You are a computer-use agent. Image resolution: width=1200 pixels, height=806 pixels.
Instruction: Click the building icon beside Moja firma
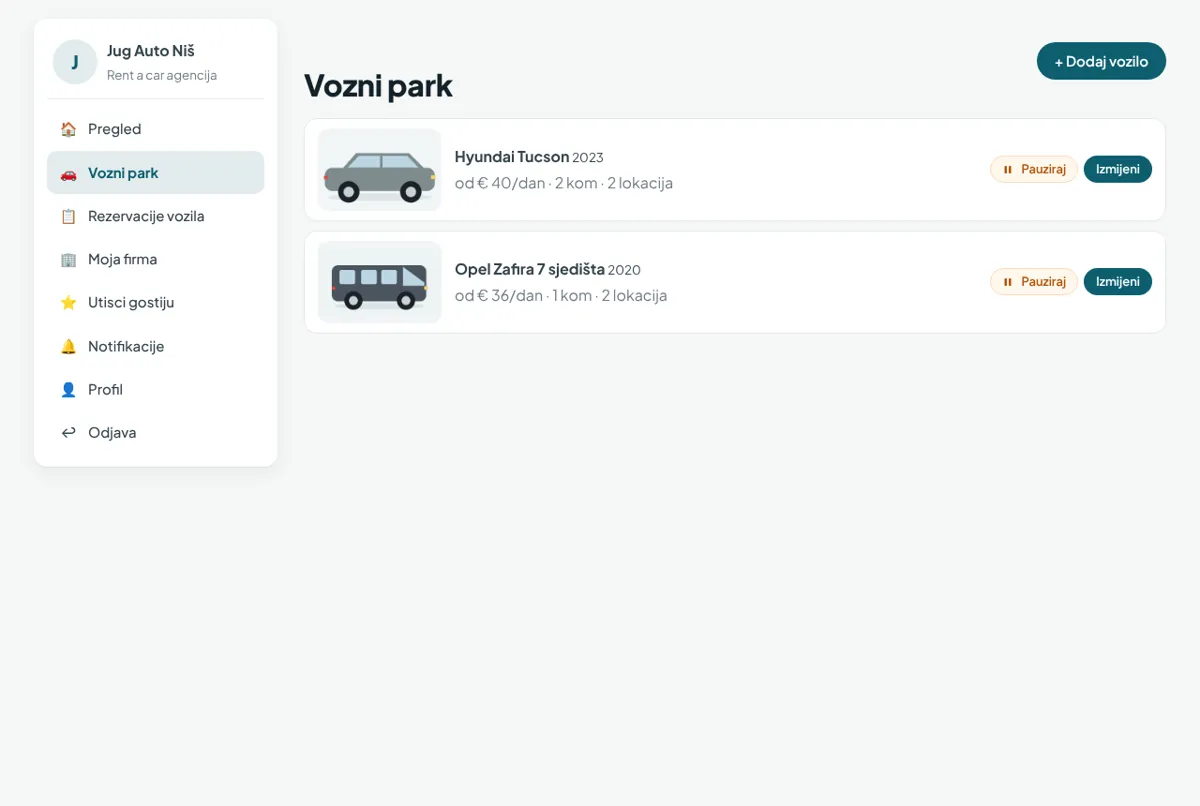pyautogui.click(x=68, y=259)
